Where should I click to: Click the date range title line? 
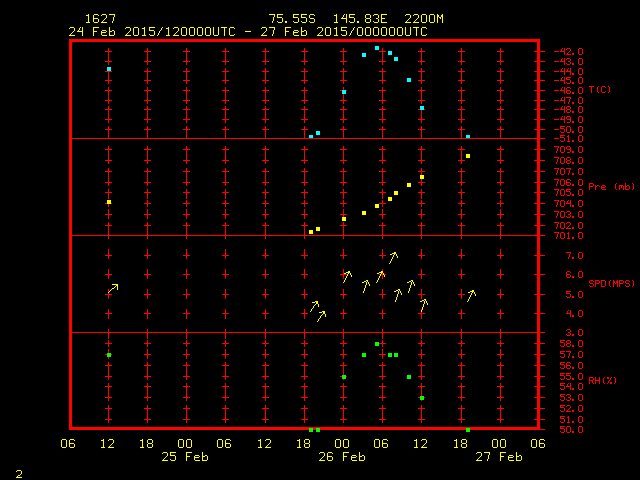pyautogui.click(x=248, y=31)
